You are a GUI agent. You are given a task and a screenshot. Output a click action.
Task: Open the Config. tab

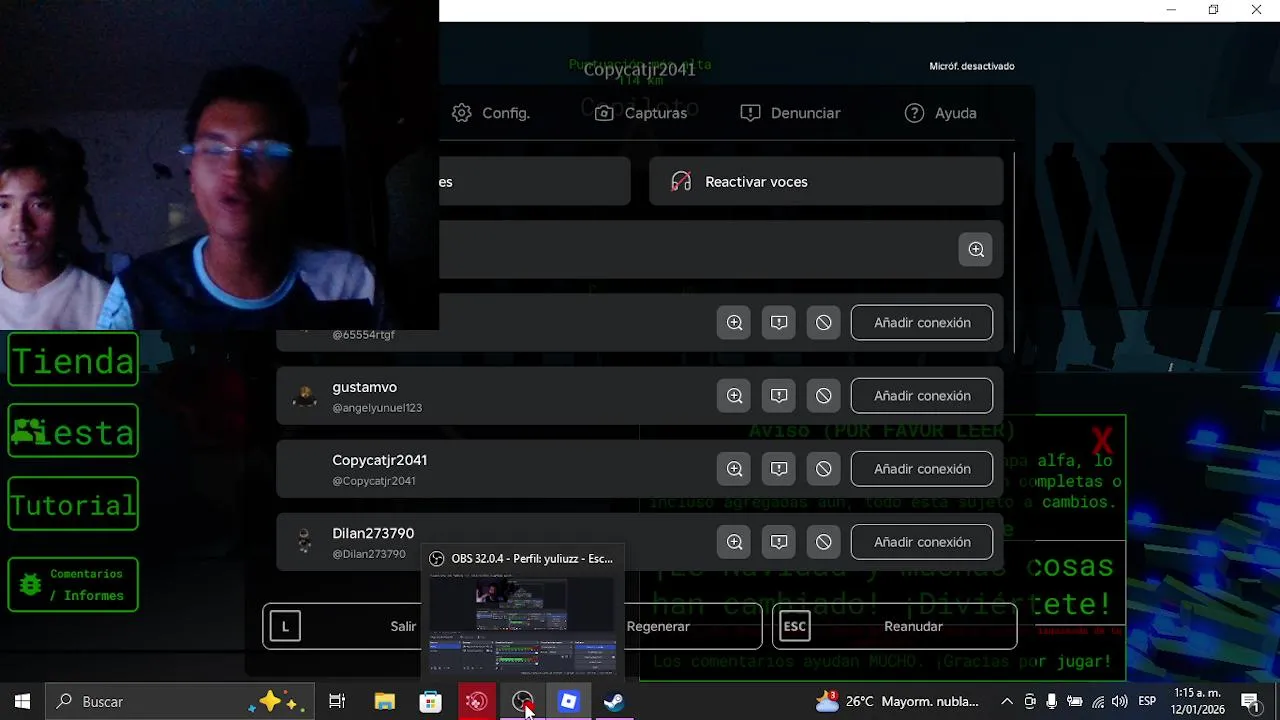(x=490, y=113)
